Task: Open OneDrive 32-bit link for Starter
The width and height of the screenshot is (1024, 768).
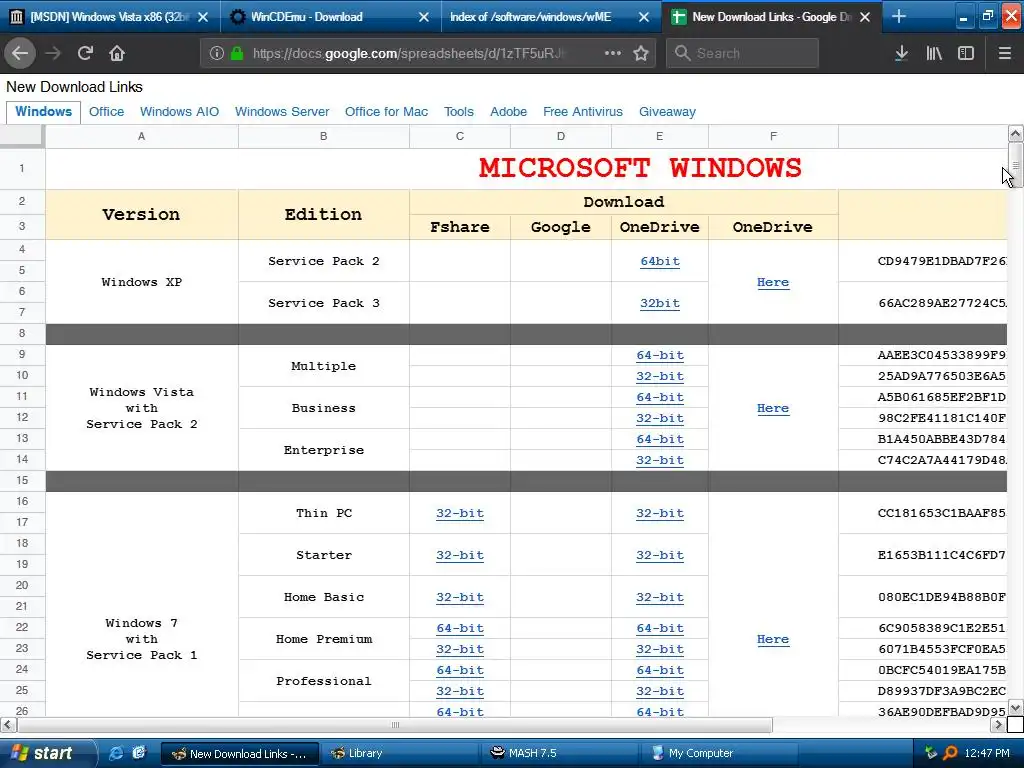Action: point(660,555)
